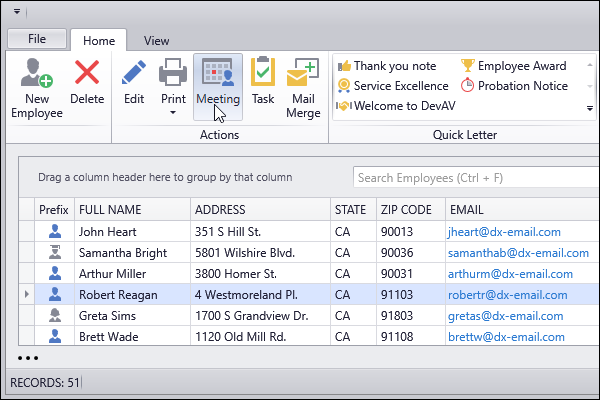Expand the Print dropdown arrow
The width and height of the screenshot is (600, 400).
click(x=174, y=113)
